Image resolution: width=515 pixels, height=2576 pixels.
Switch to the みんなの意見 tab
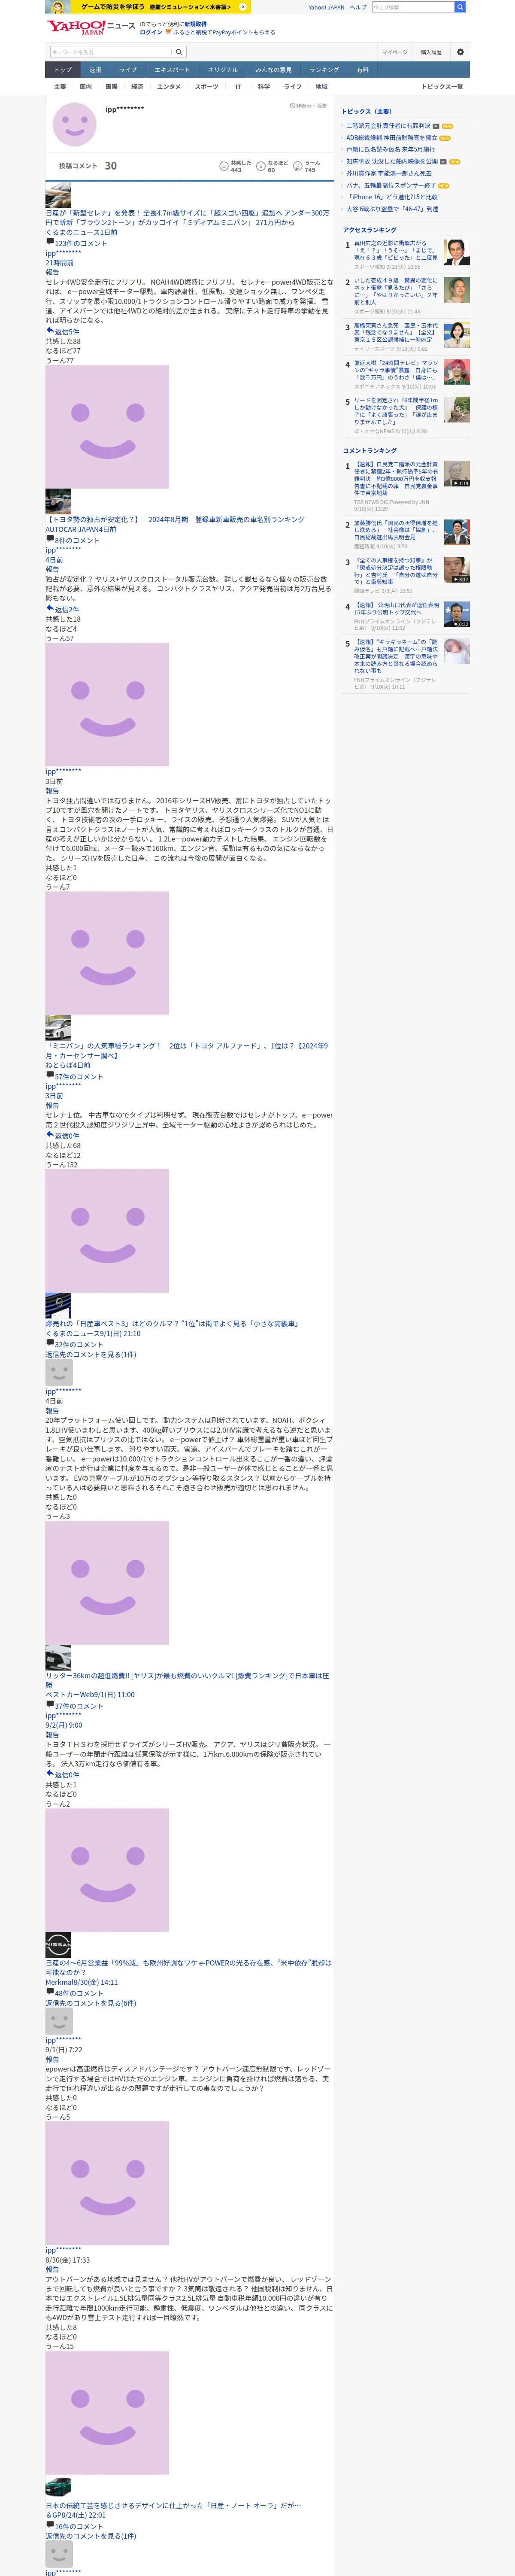pos(273,70)
